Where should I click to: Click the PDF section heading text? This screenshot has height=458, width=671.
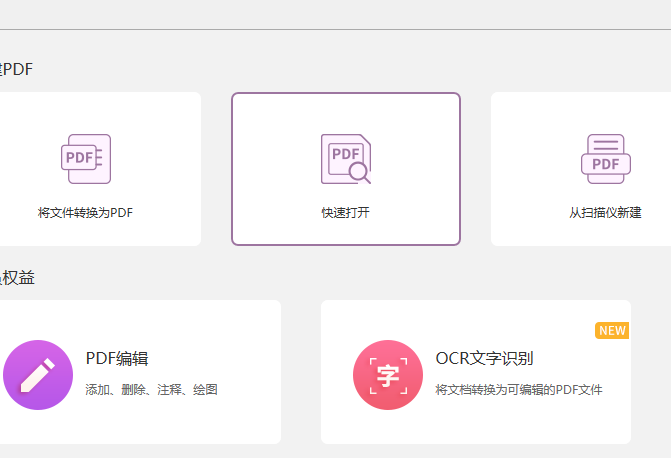pos(18,69)
